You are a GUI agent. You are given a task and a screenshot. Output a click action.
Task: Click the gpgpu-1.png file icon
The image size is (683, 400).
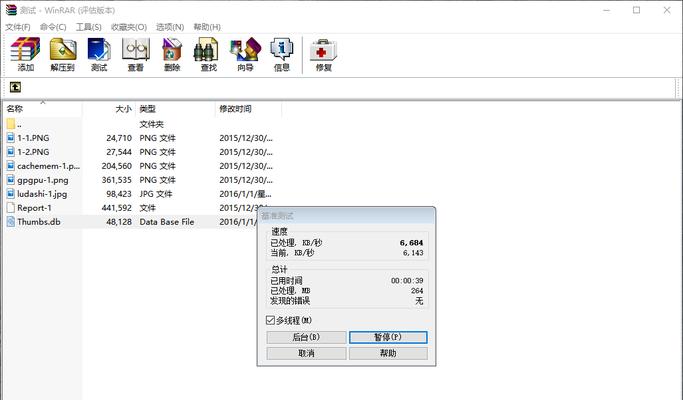[x=11, y=180]
